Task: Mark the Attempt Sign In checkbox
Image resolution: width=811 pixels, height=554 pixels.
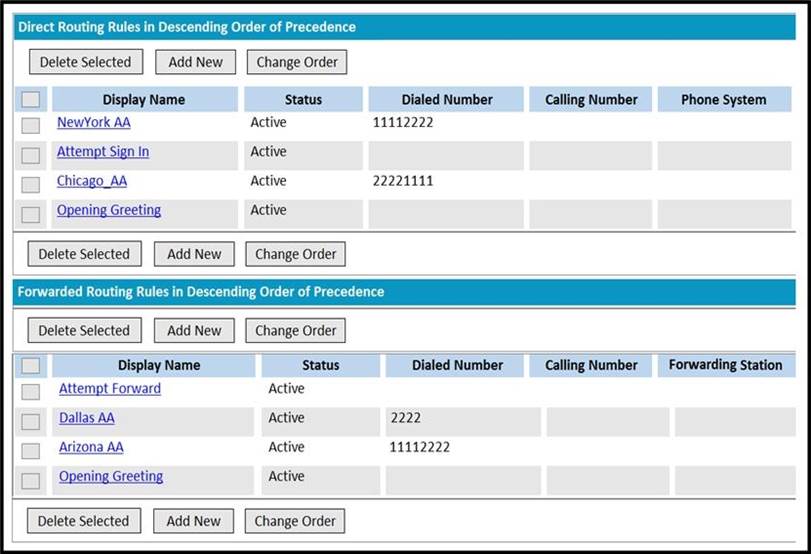Action: point(31,155)
